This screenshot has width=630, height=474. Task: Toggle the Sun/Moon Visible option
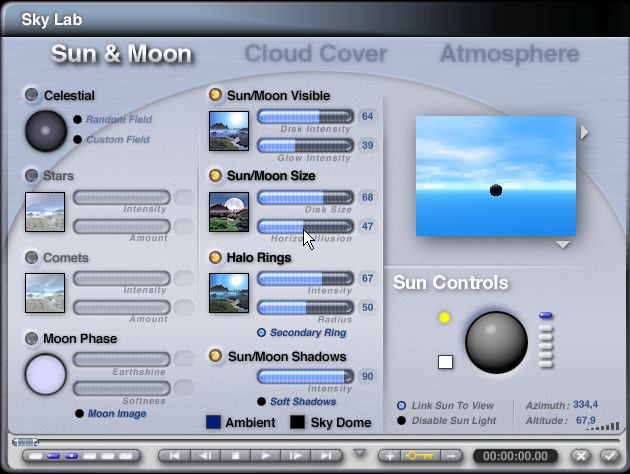tap(215, 95)
